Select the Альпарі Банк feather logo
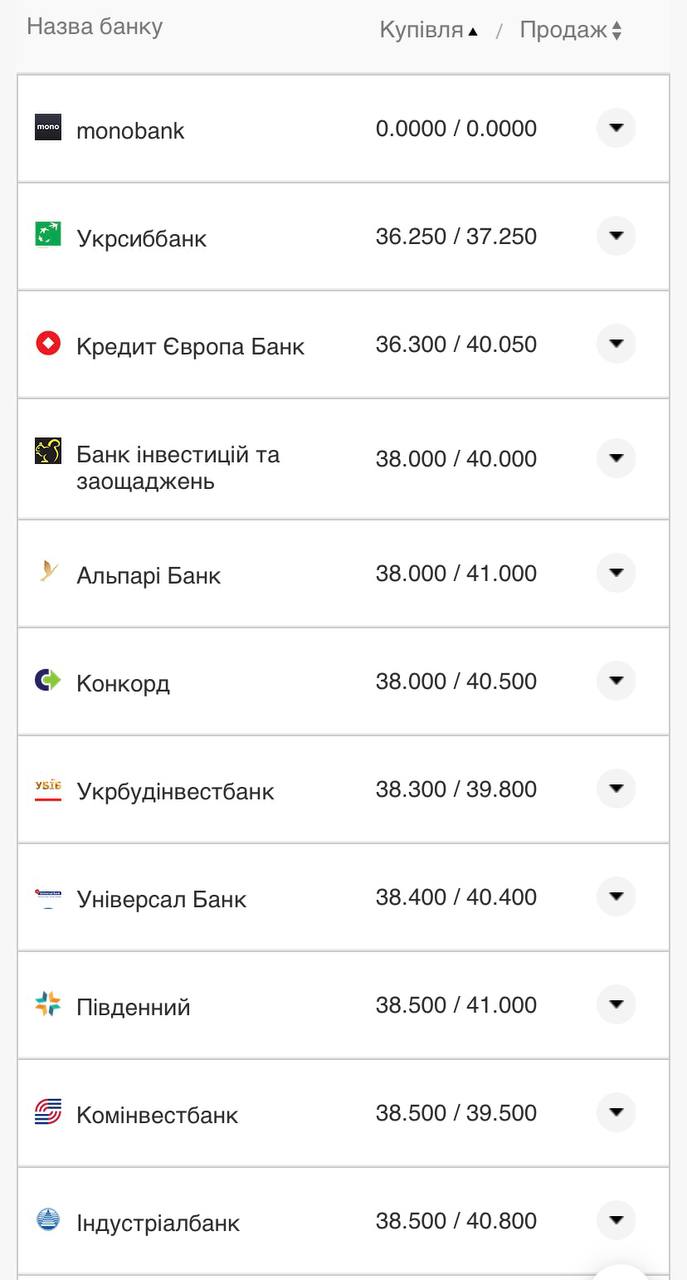The height and width of the screenshot is (1280, 687). point(49,573)
